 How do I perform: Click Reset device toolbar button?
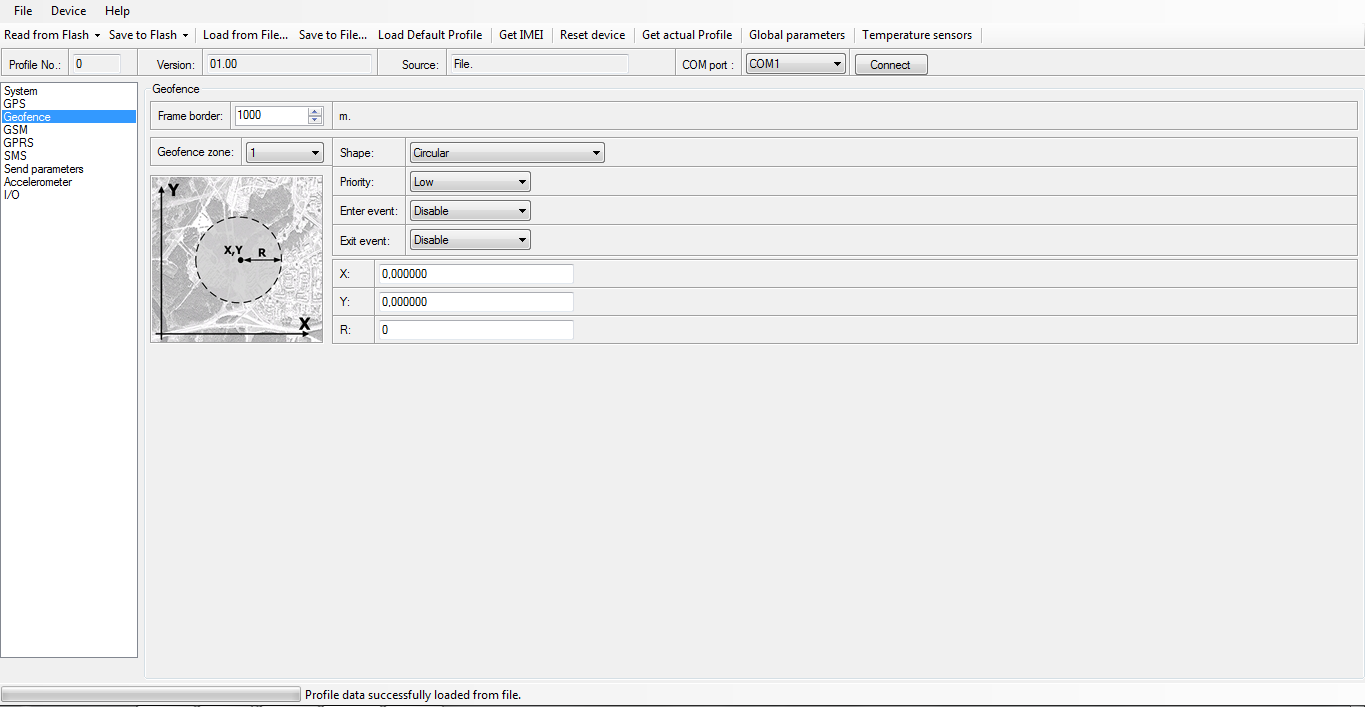[x=592, y=35]
